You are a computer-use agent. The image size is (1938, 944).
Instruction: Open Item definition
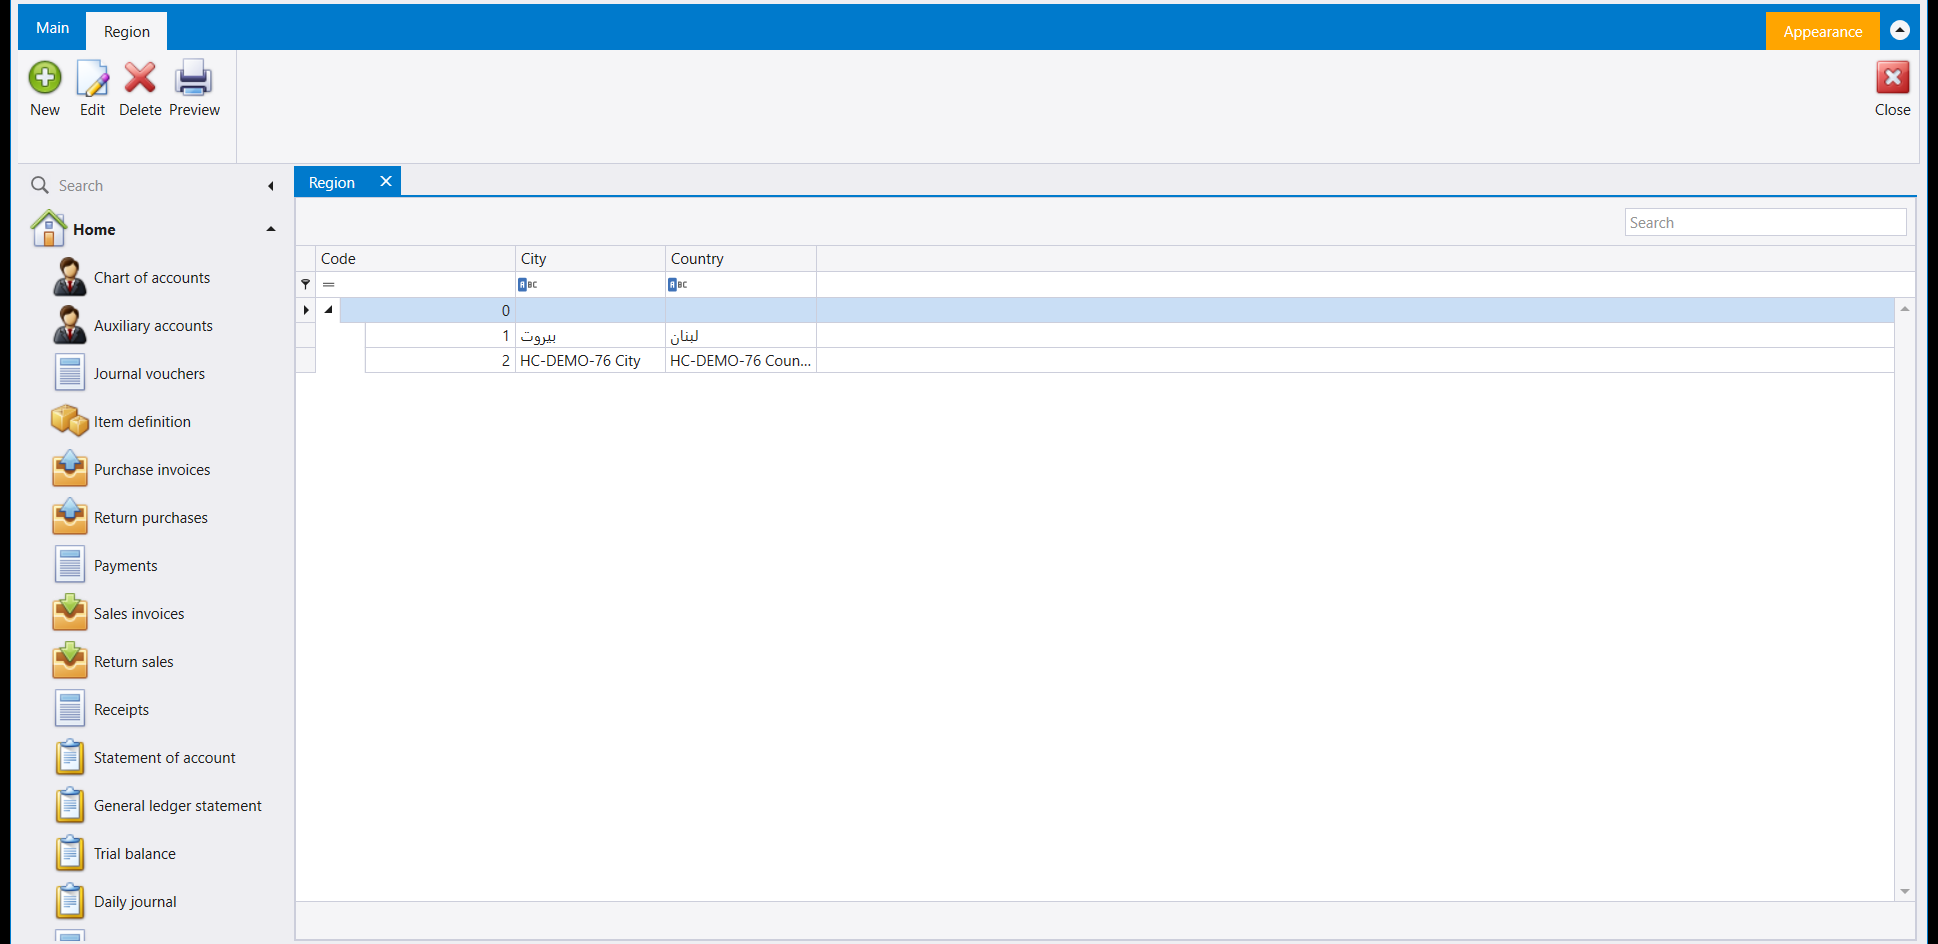click(x=142, y=422)
